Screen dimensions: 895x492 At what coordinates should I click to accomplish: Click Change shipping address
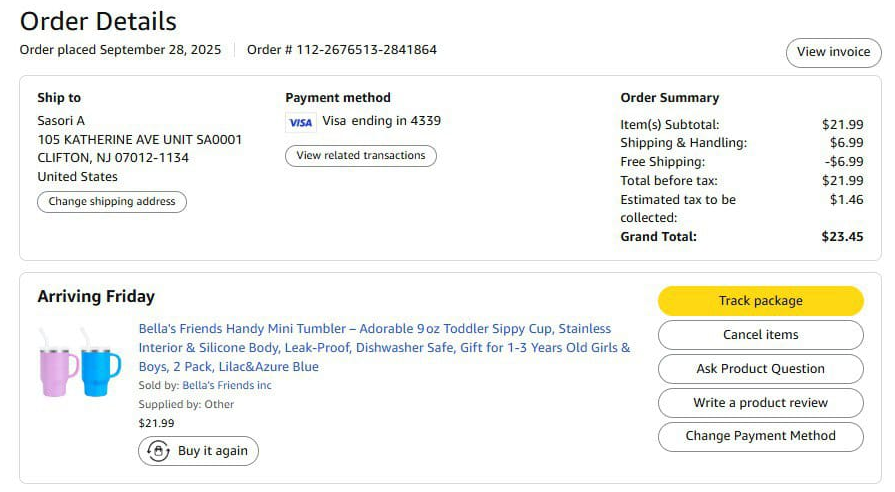112,201
